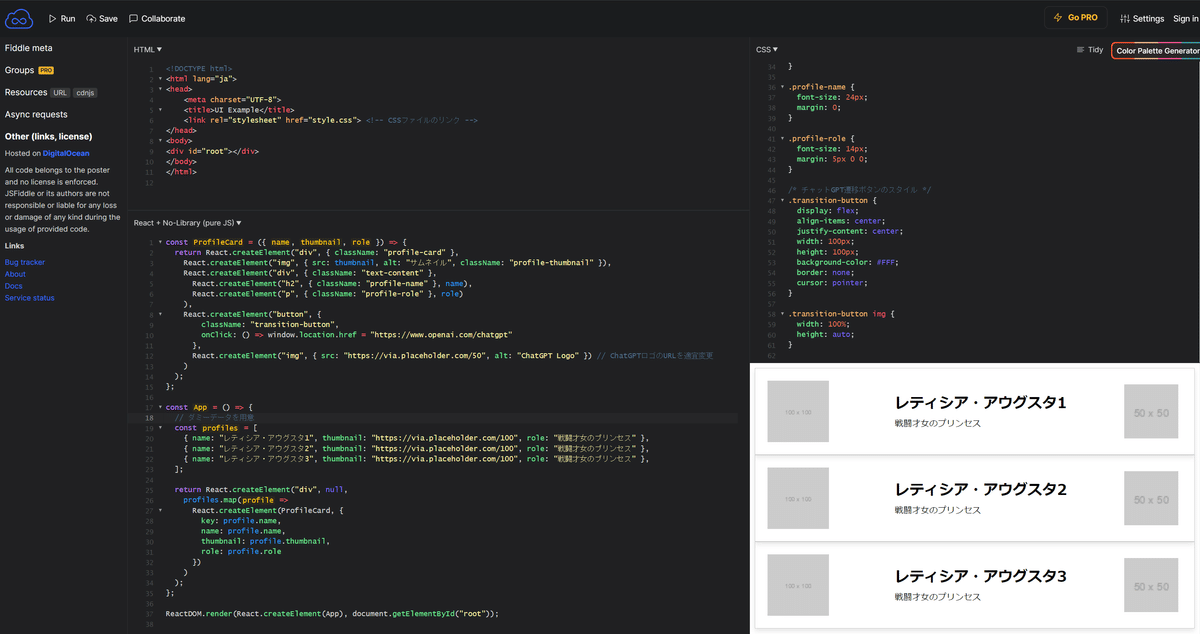Image resolution: width=1200 pixels, height=634 pixels.
Task: Toggle the URL resource option
Action: [58, 92]
